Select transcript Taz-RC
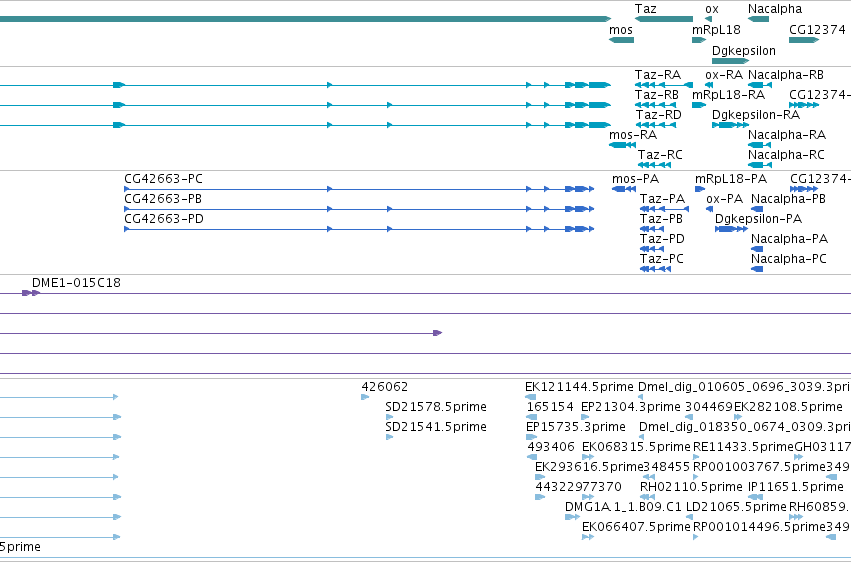This screenshot has width=851, height=562. [x=660, y=155]
